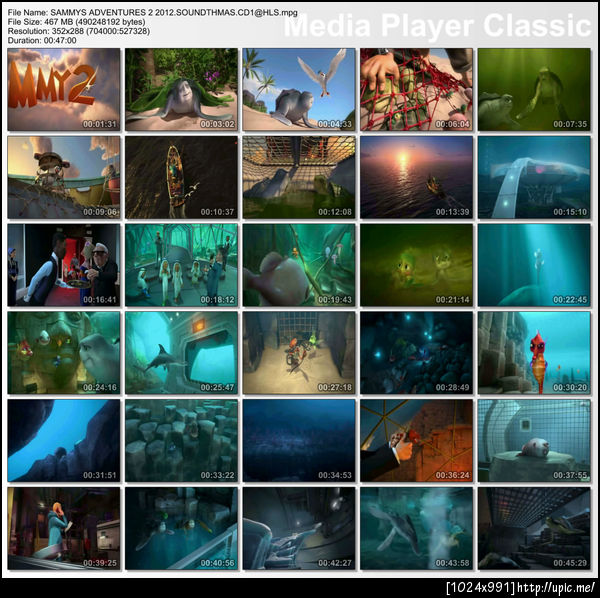600x598 pixels.
Task: Click the overhead boat thumbnail at 00:10:37
Action: click(x=181, y=177)
